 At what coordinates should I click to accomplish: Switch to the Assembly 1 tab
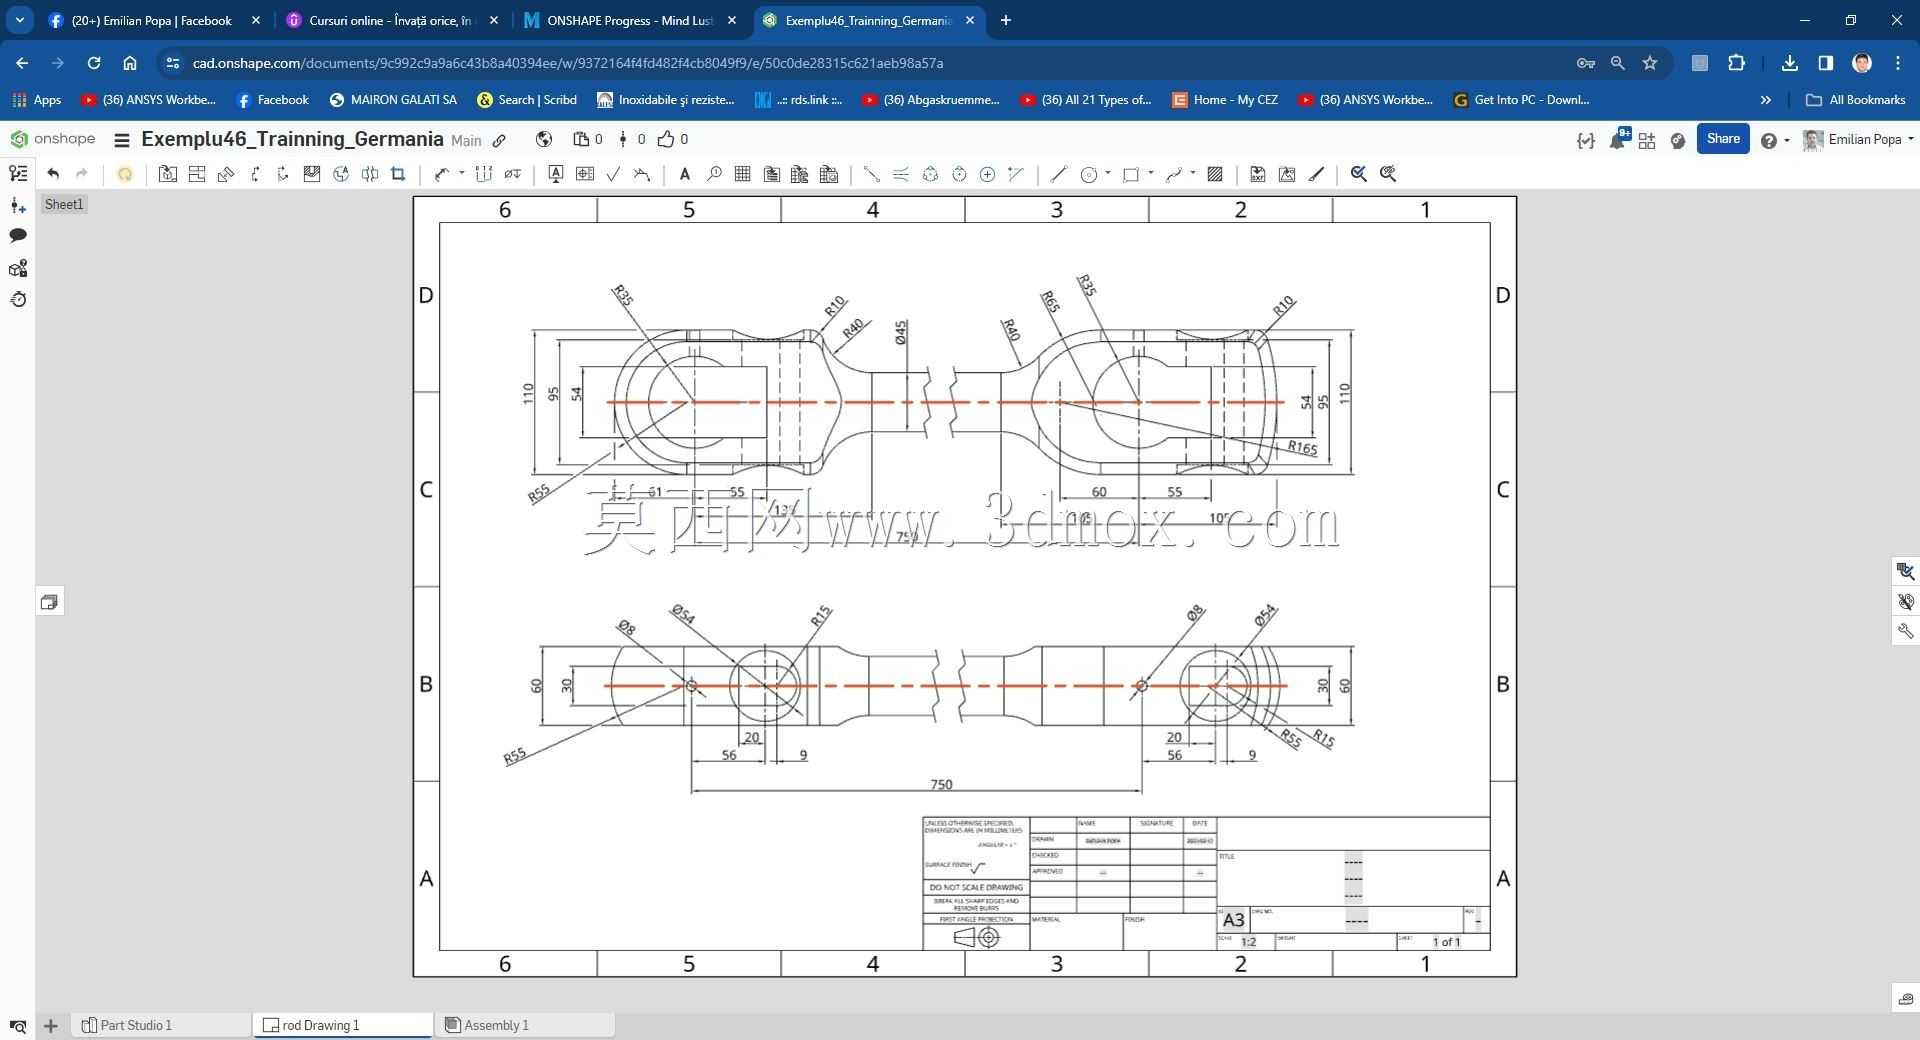(525, 1025)
